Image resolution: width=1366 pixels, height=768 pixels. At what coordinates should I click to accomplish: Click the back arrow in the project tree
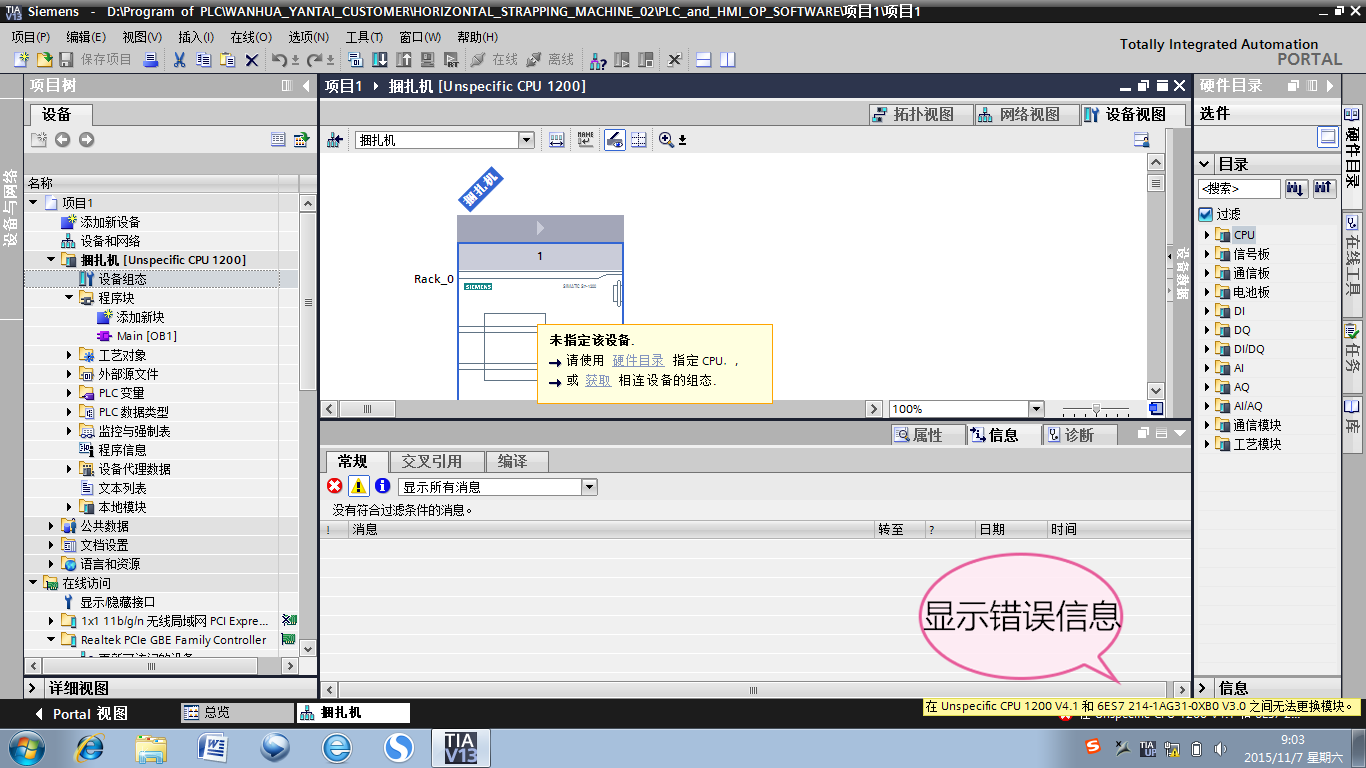63,140
